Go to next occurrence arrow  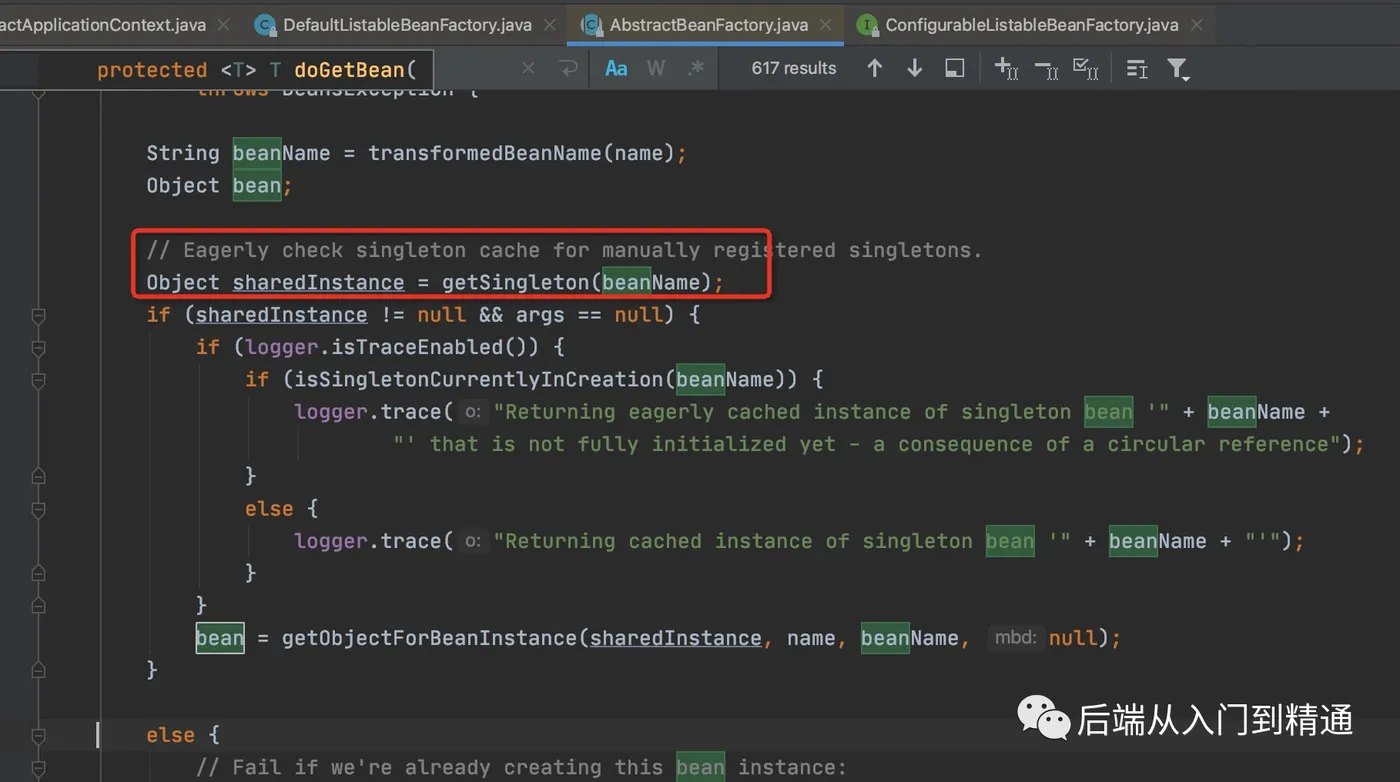(914, 68)
